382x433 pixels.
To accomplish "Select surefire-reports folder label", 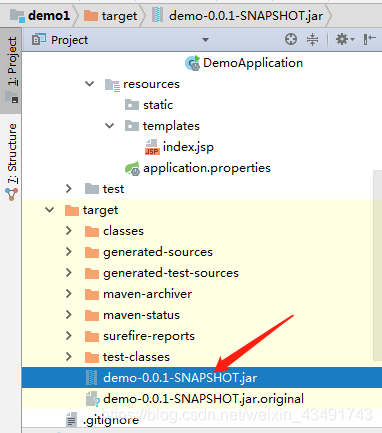I will click(149, 336).
